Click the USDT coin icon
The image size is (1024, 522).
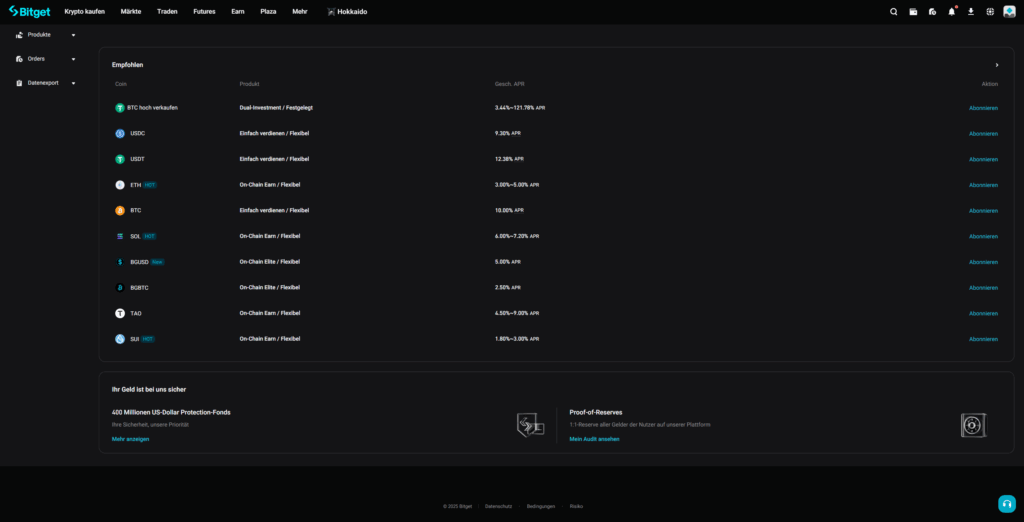[x=120, y=159]
